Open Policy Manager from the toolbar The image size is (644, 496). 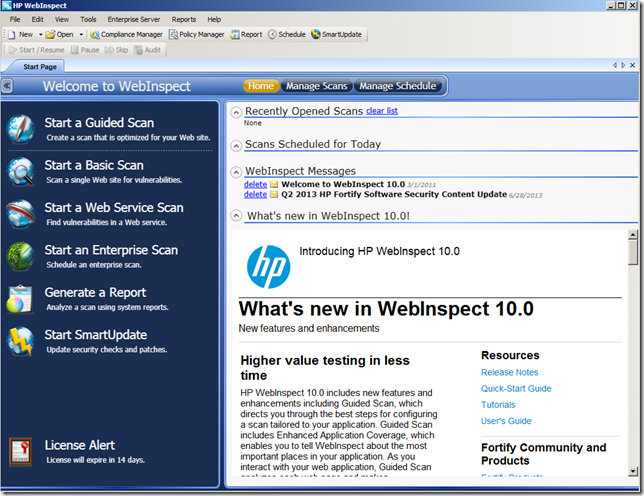tap(197, 34)
